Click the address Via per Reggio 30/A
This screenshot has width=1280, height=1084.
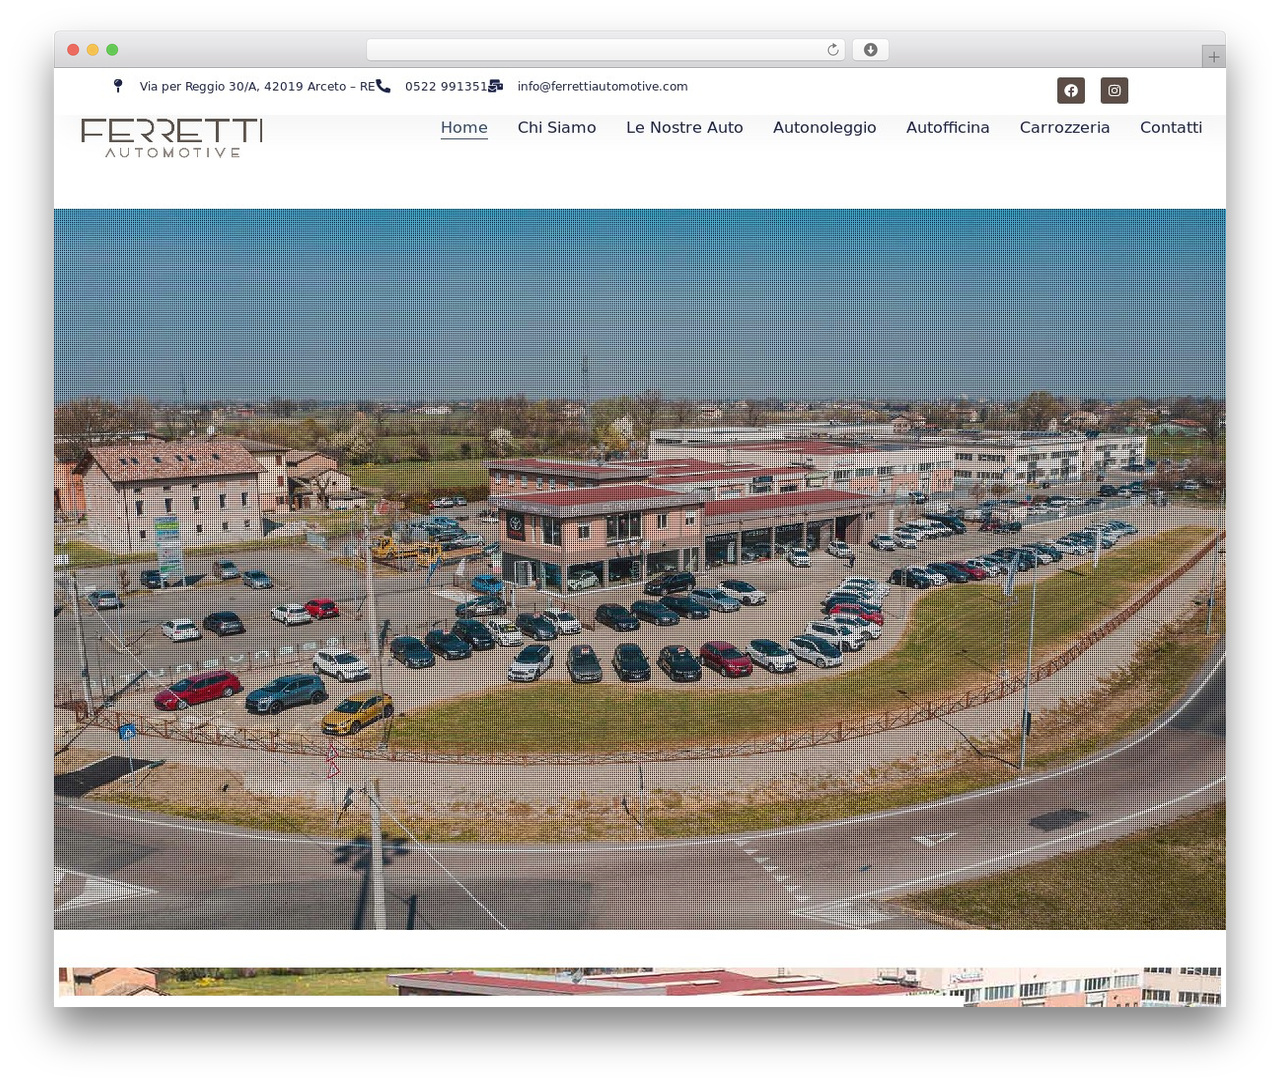pyautogui.click(x=257, y=86)
